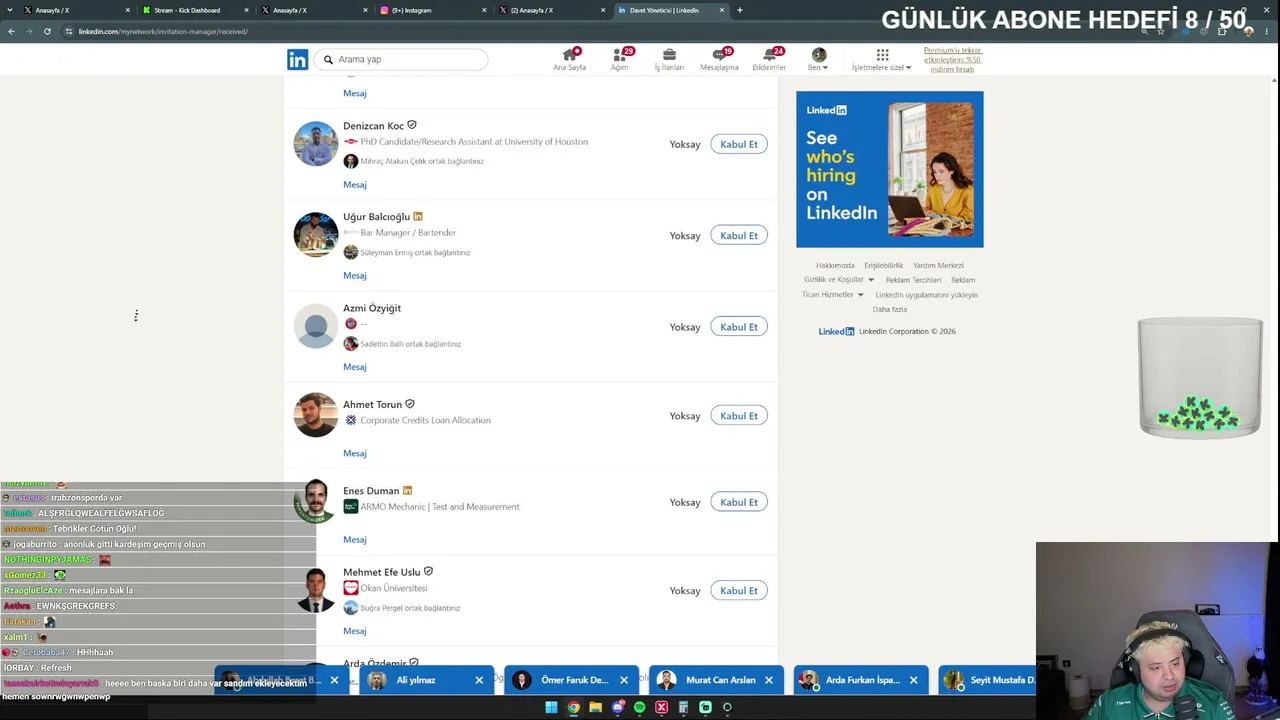
Task: Expand the Ben profile menu
Action: point(818,59)
